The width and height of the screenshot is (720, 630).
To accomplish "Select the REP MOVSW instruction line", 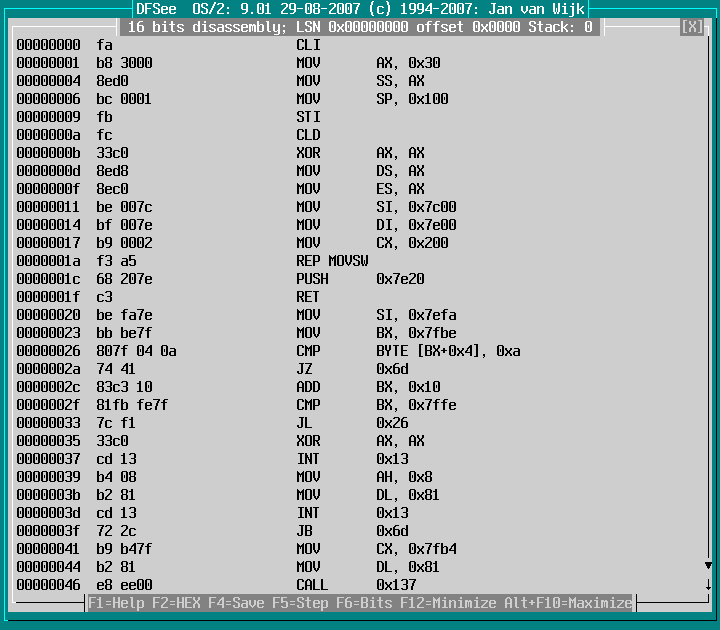I will coord(332,261).
